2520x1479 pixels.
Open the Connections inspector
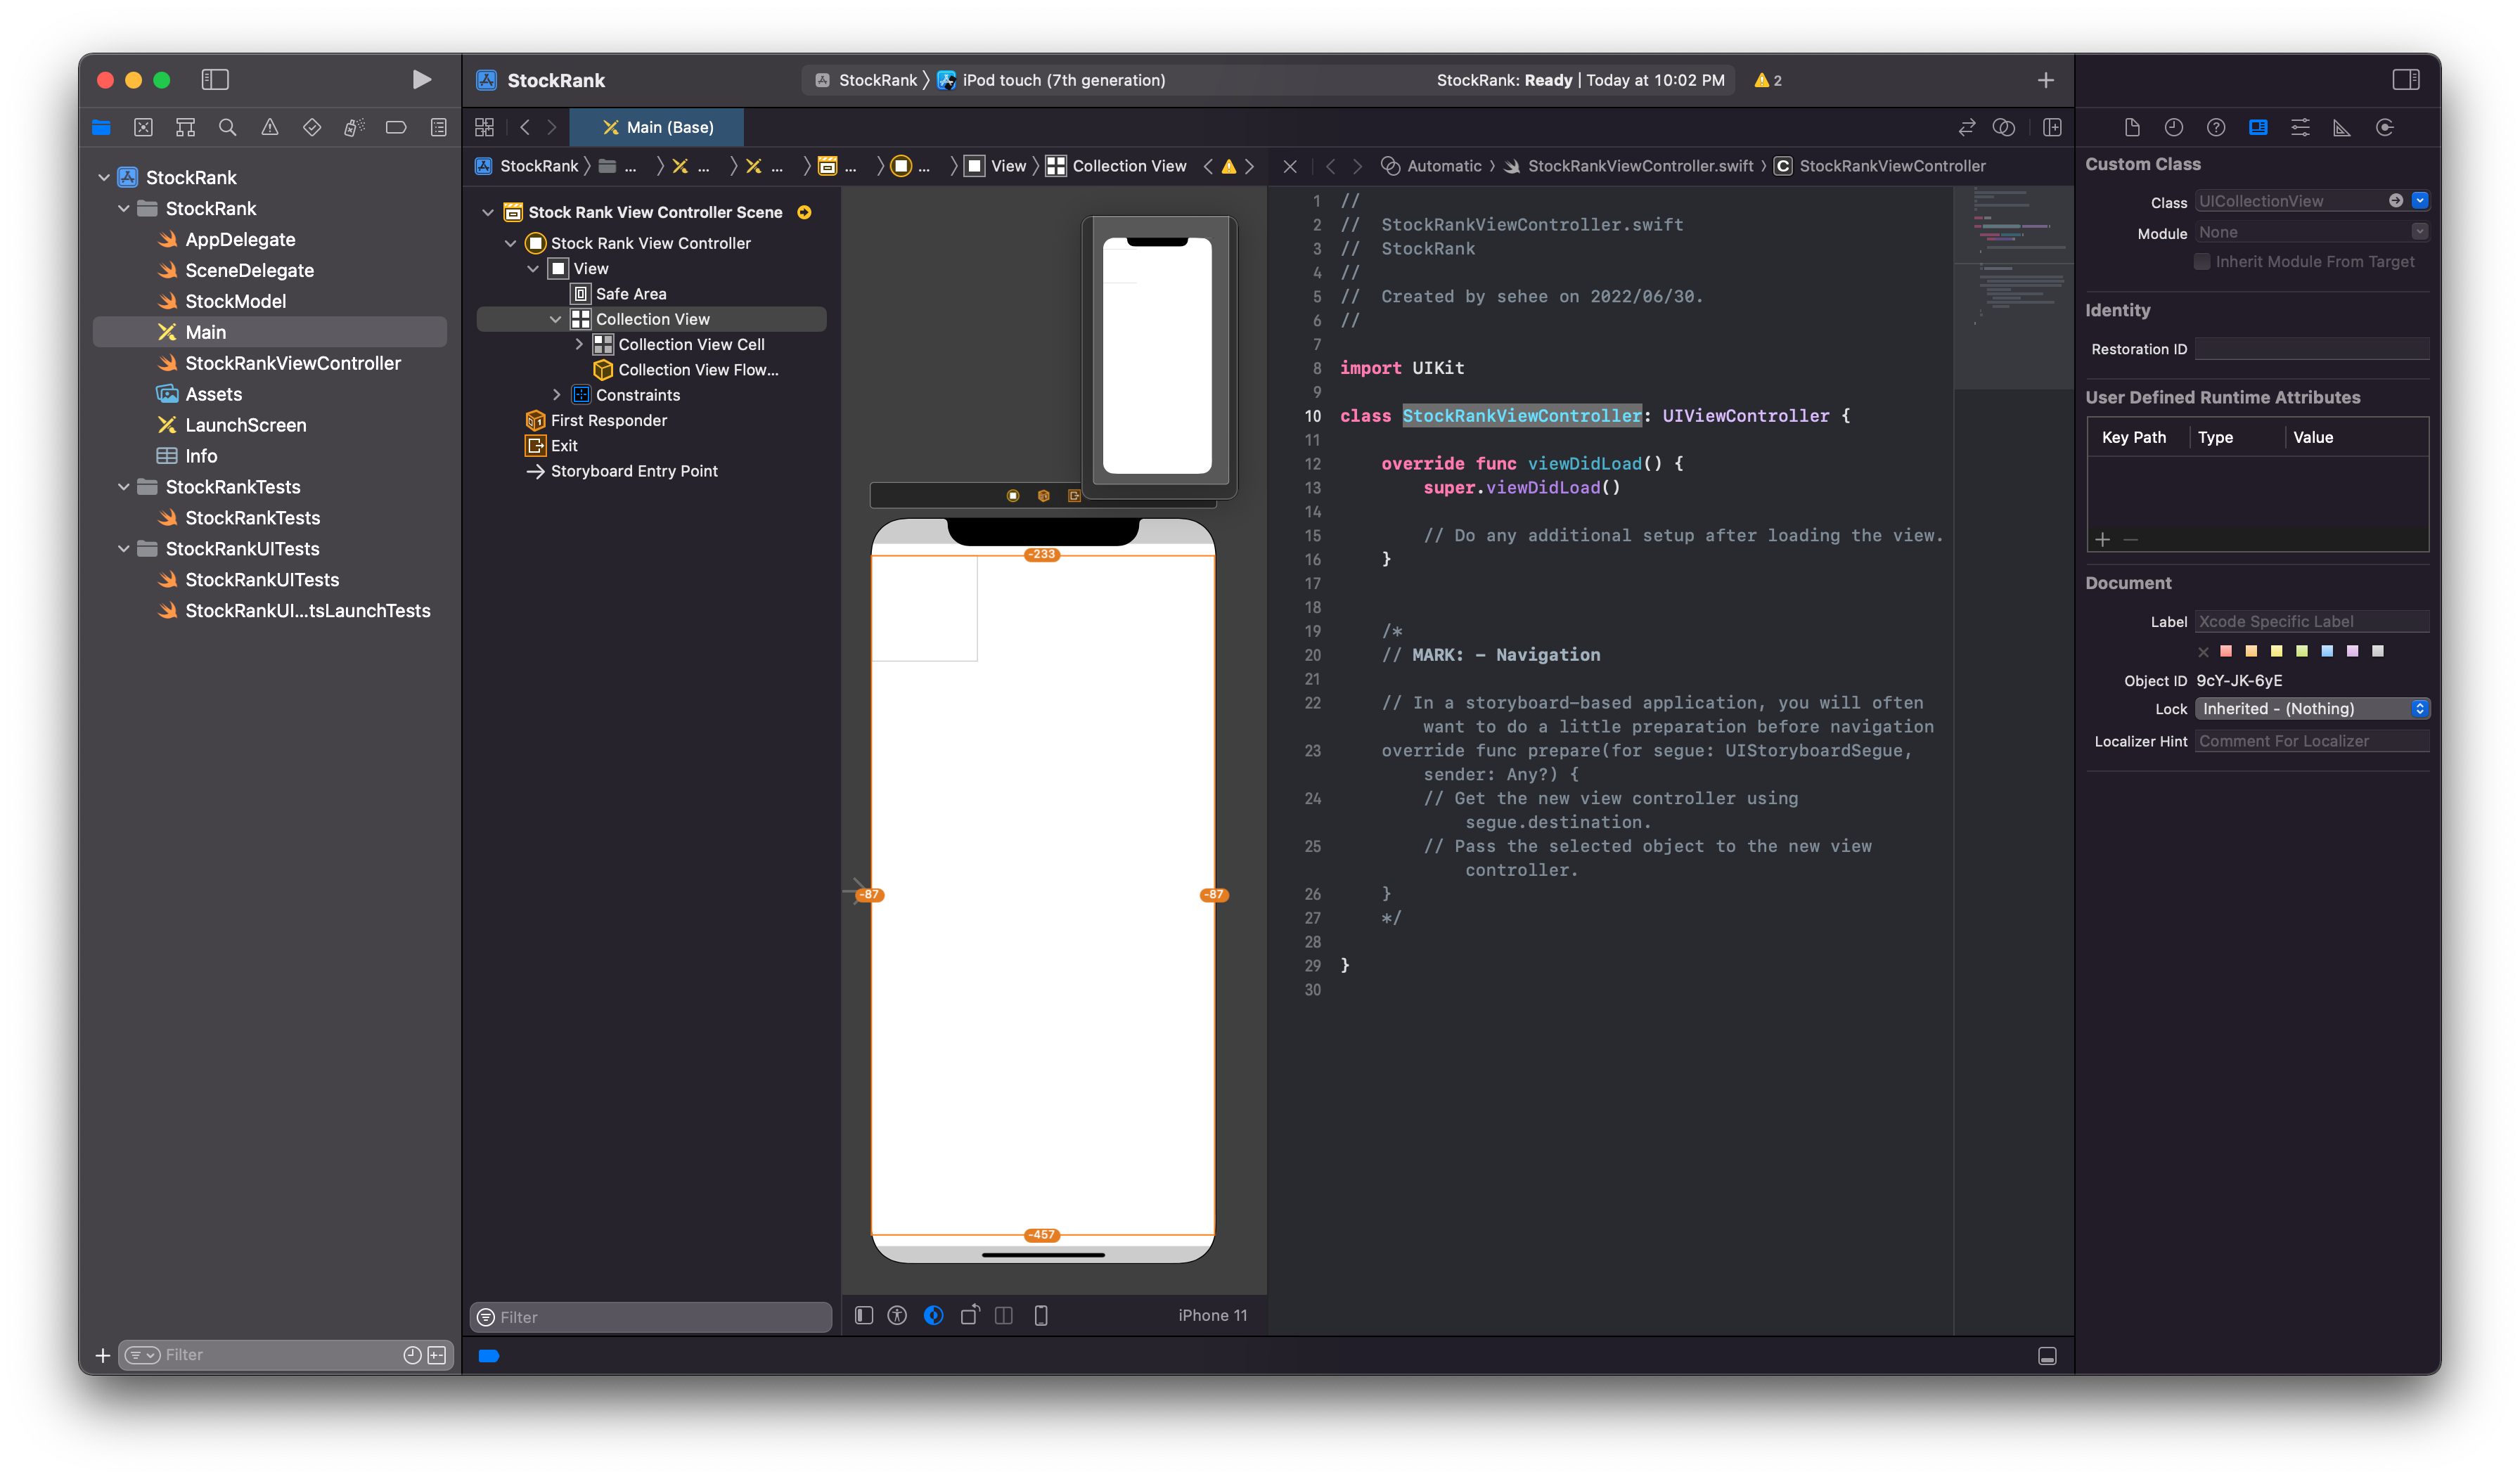coord(2384,127)
